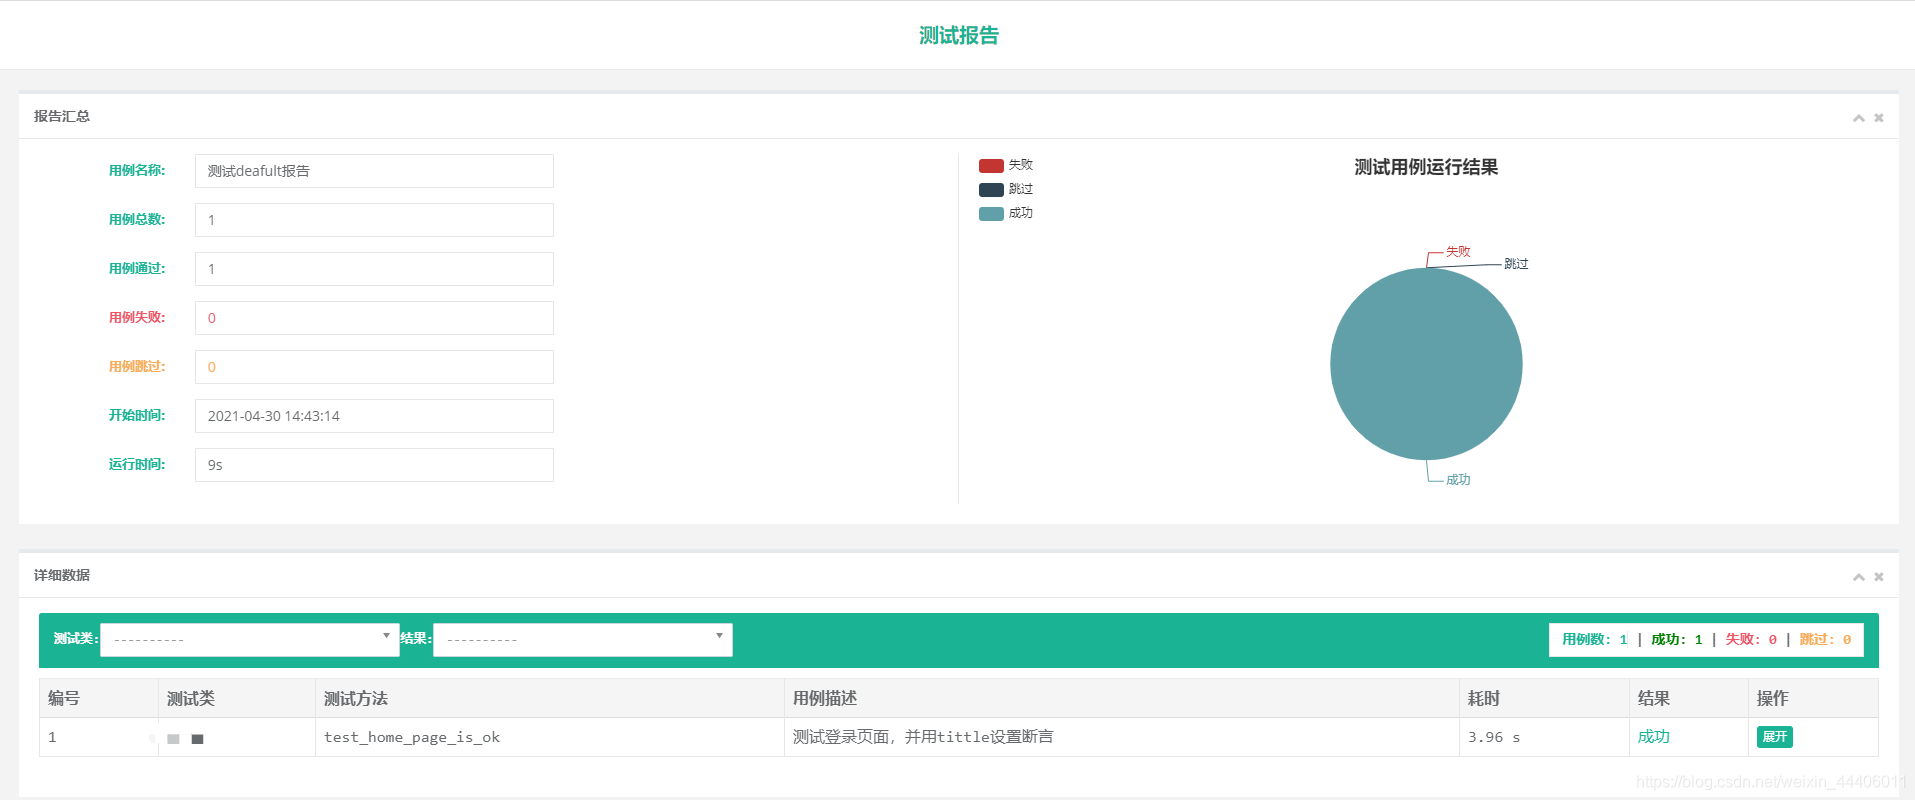The width and height of the screenshot is (1915, 800).
Task: Toggle the 跳过 dark legend swatch
Action: tap(991, 190)
